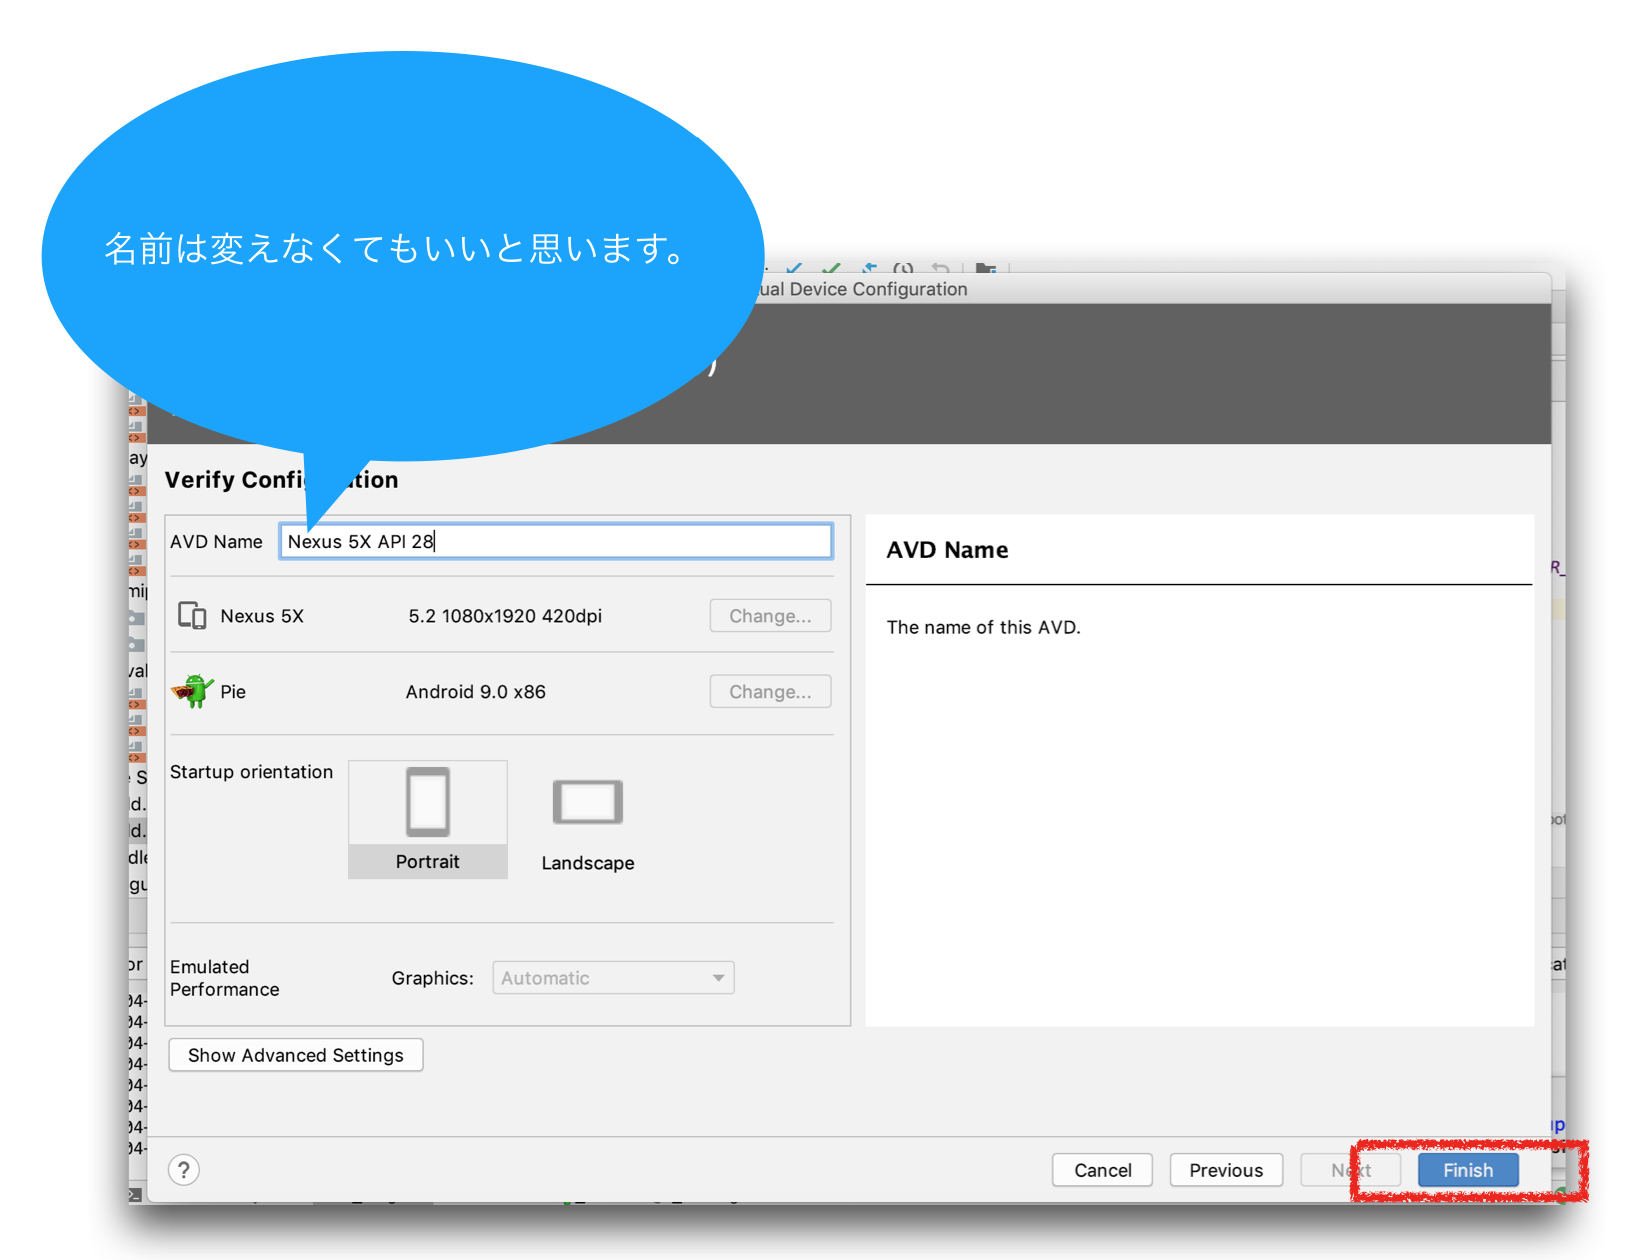This screenshot has width=1646, height=1260.
Task: Click the 'Emulated Performance' label
Action: (x=225, y=978)
